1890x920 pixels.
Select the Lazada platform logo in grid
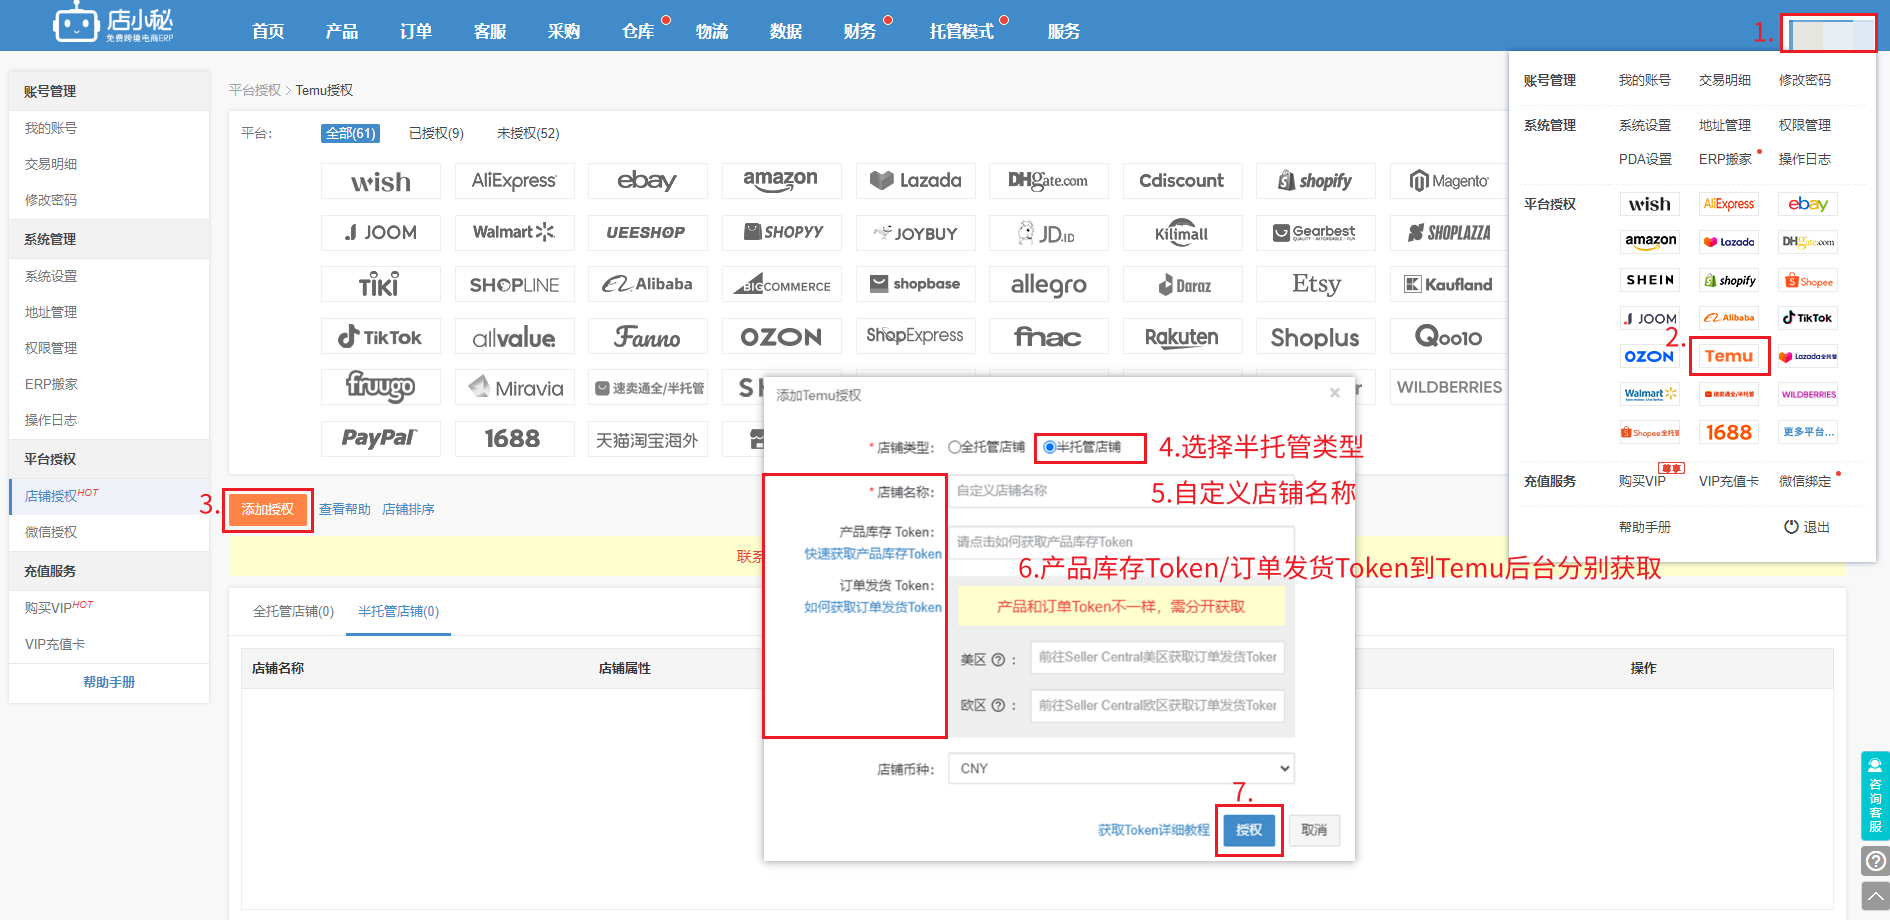tap(915, 181)
